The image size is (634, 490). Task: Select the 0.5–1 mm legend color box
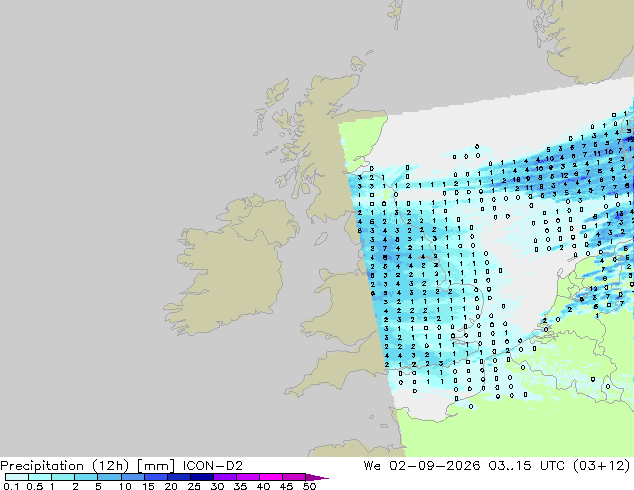(x=40, y=477)
